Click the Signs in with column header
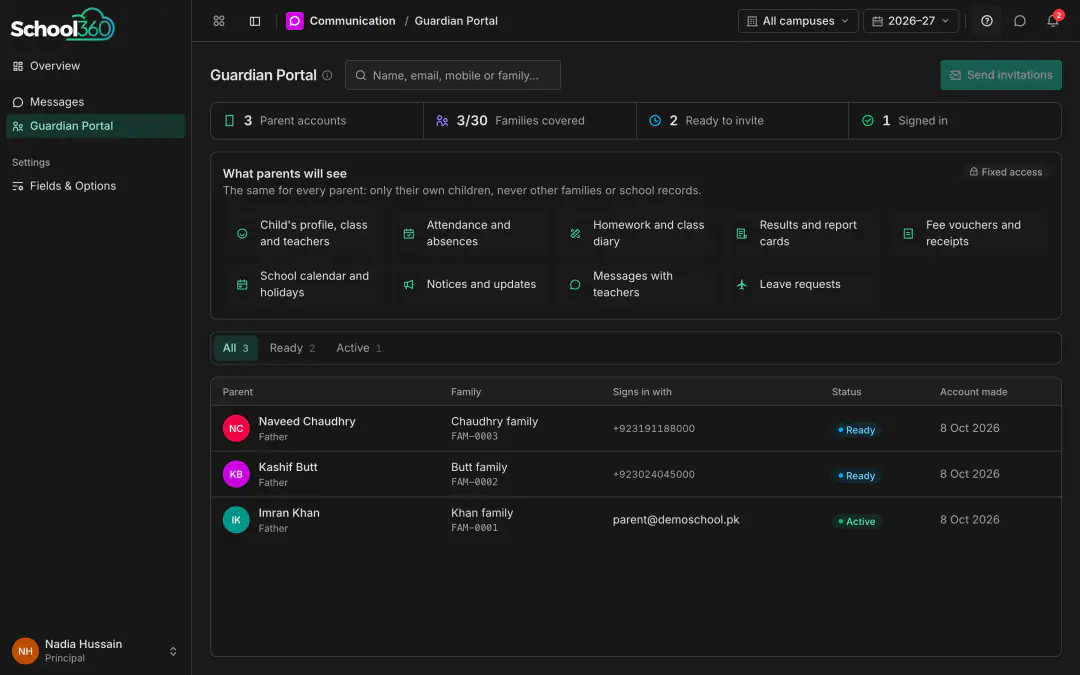 click(x=642, y=392)
